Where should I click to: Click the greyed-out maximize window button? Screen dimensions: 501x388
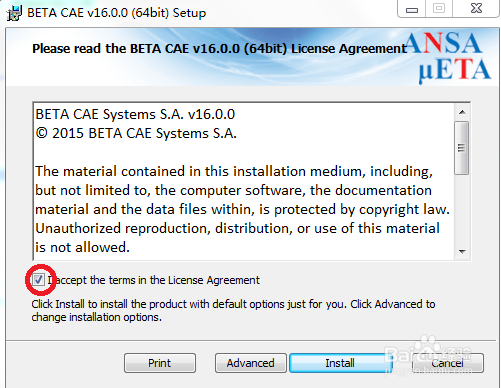439,9
